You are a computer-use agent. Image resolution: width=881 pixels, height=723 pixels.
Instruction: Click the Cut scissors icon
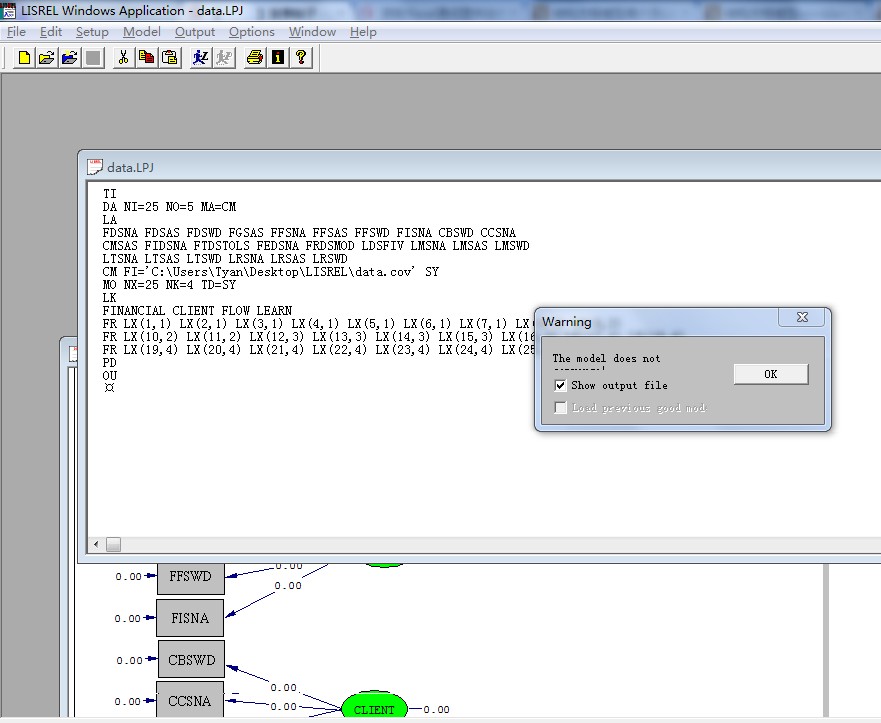pyautogui.click(x=123, y=57)
